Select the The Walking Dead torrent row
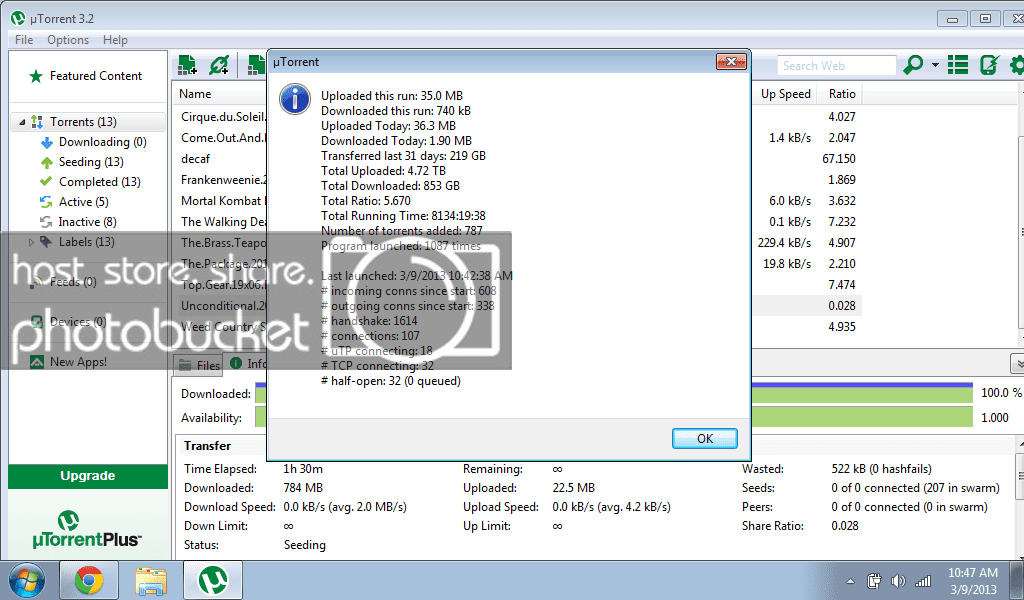This screenshot has height=600, width=1024. point(223,222)
